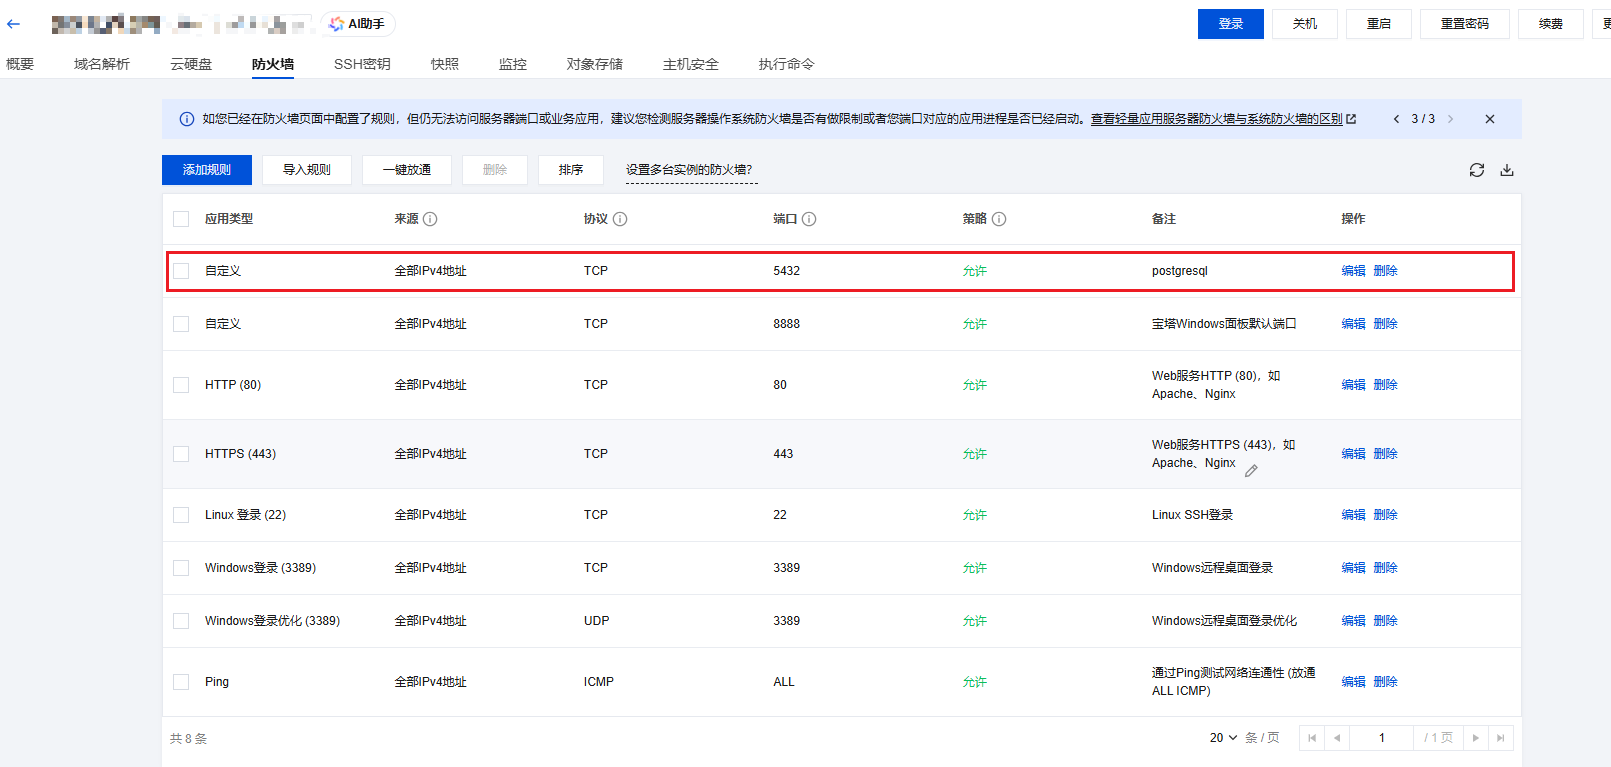Screen dimensions: 1611x767
Task: Open the 主机安全 tab
Action: point(691,64)
